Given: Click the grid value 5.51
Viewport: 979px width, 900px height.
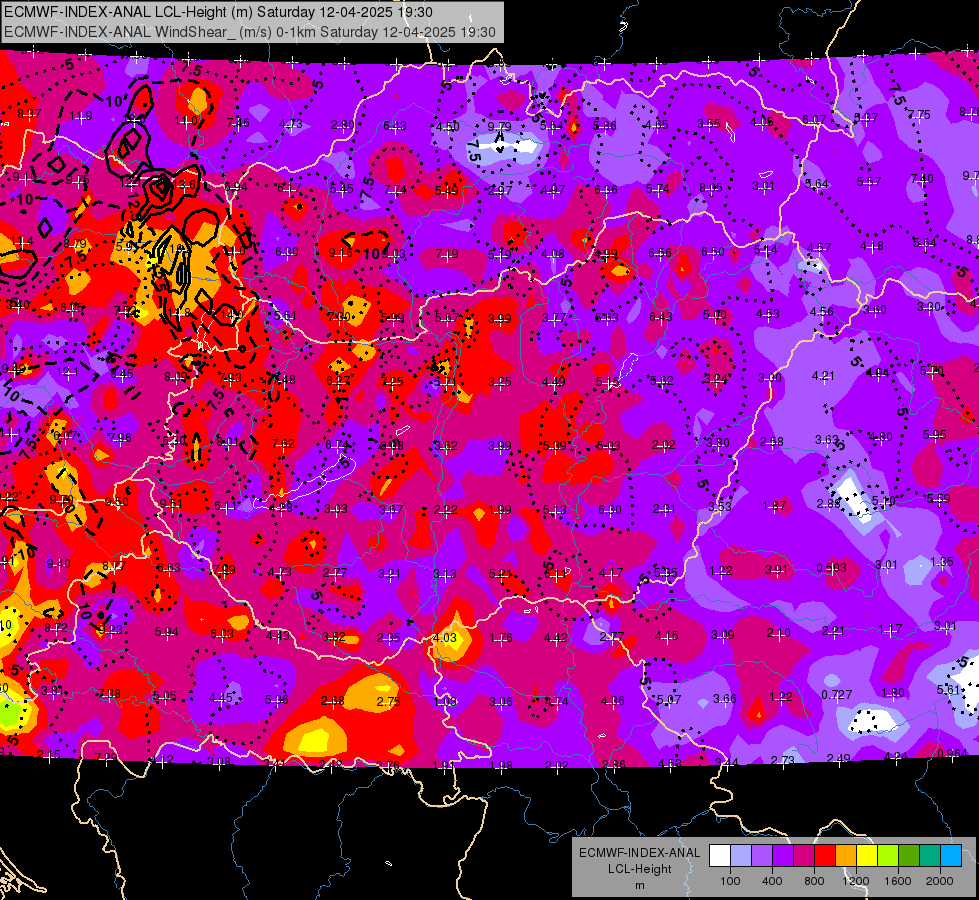Looking at the screenshot, I should point(285,315).
